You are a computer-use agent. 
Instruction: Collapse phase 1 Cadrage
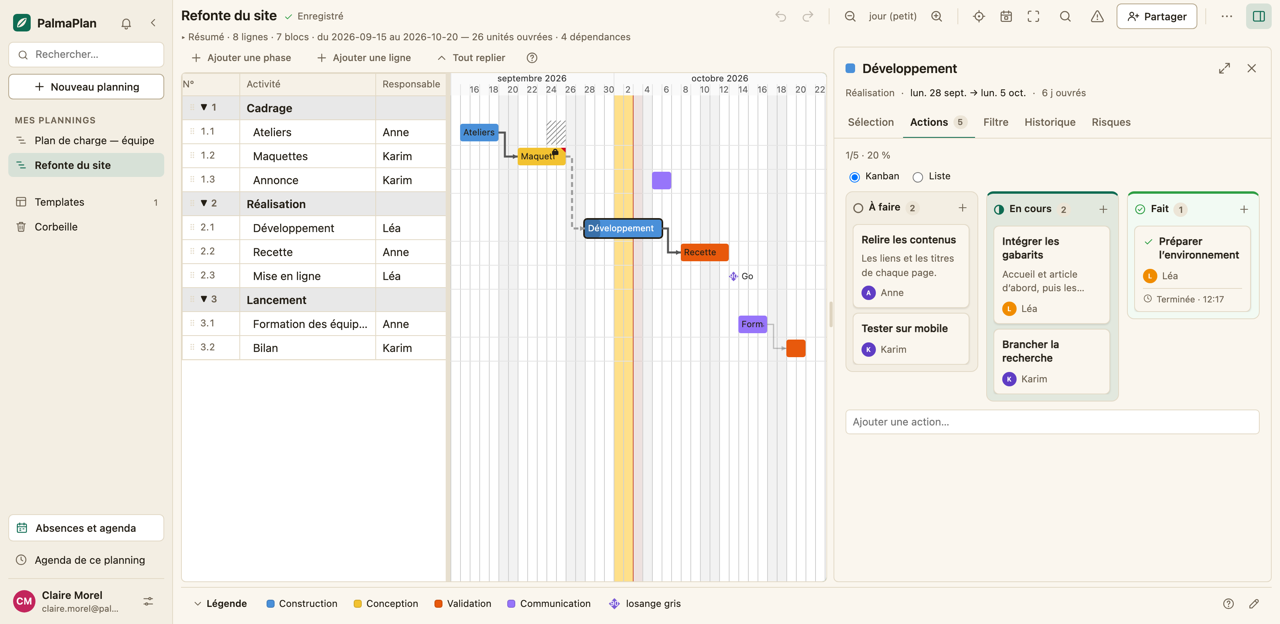pyautogui.click(x=204, y=107)
